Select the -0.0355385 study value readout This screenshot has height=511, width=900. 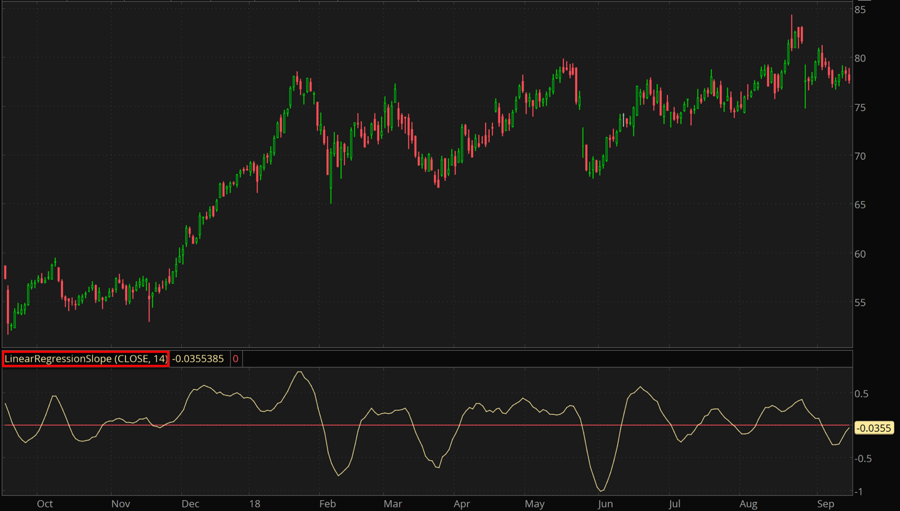198,358
